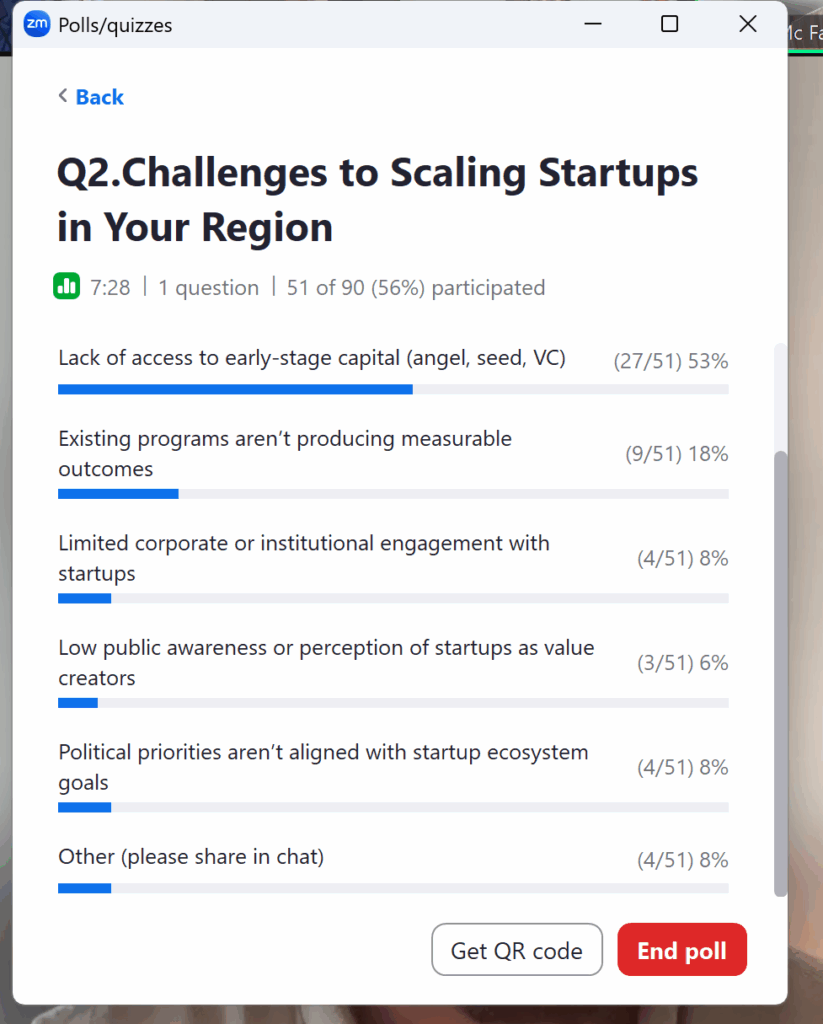The height and width of the screenshot is (1024, 823).
Task: Click the 'Political priorities aren't aligned' option
Action: point(323,766)
